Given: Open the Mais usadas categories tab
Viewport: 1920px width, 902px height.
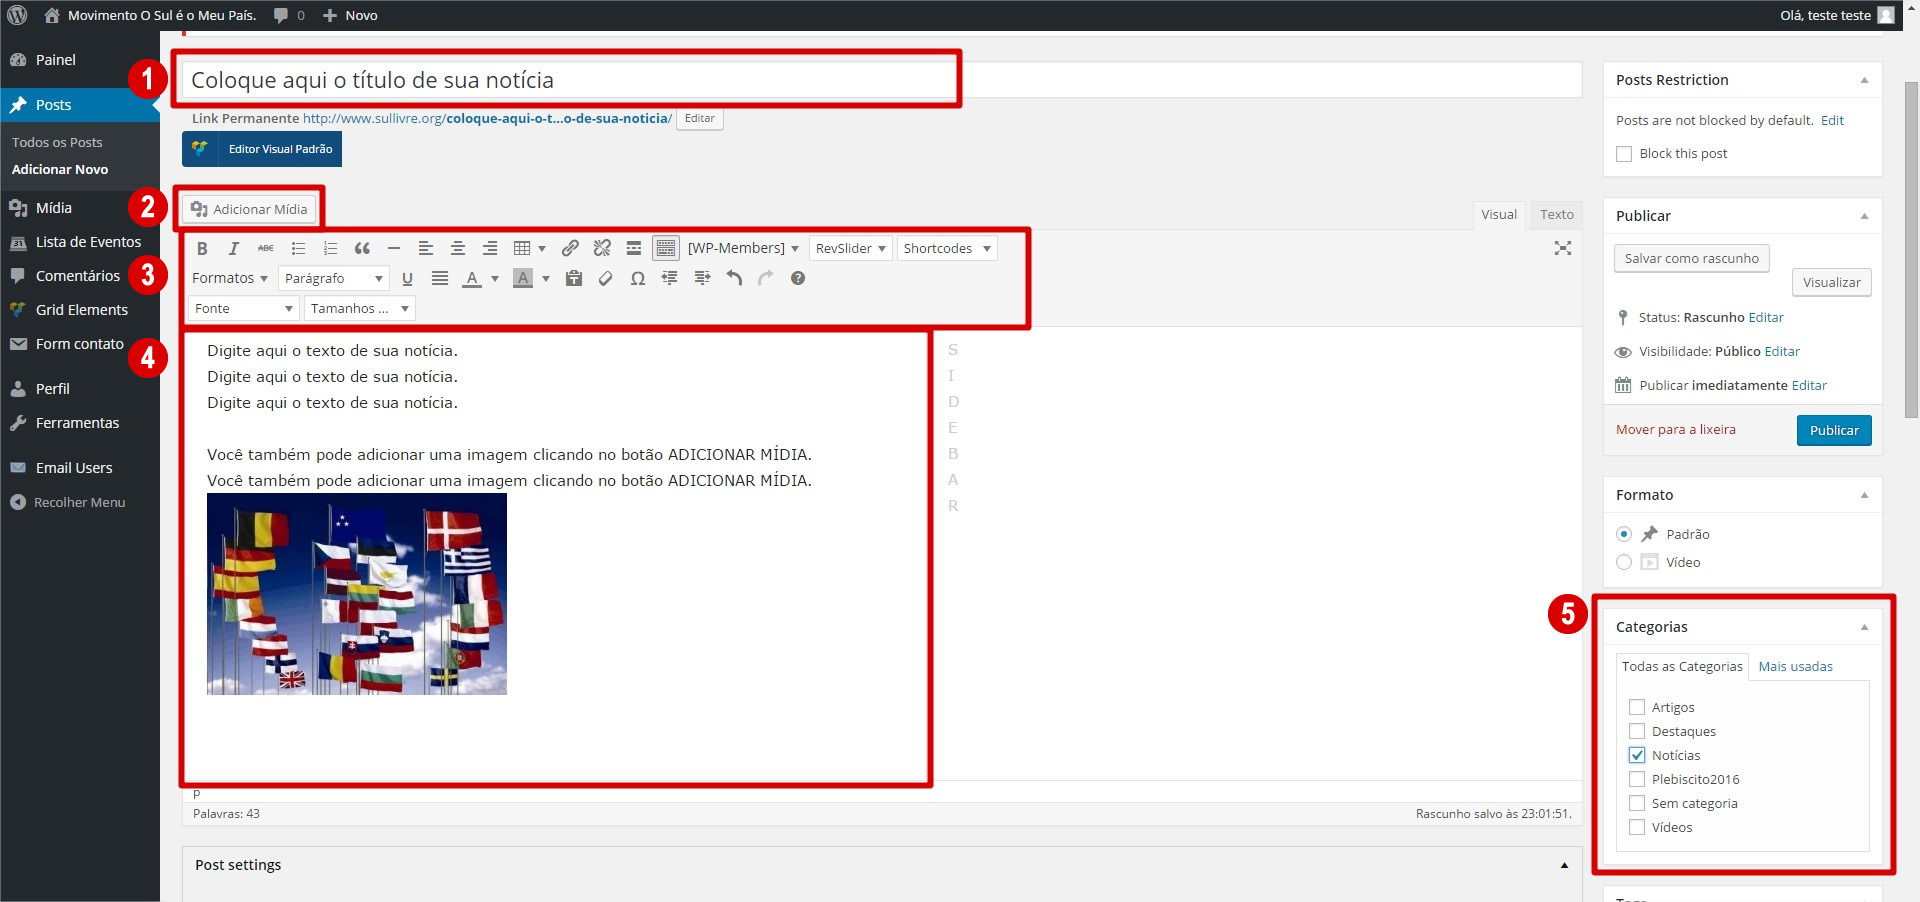Looking at the screenshot, I should tap(1795, 667).
